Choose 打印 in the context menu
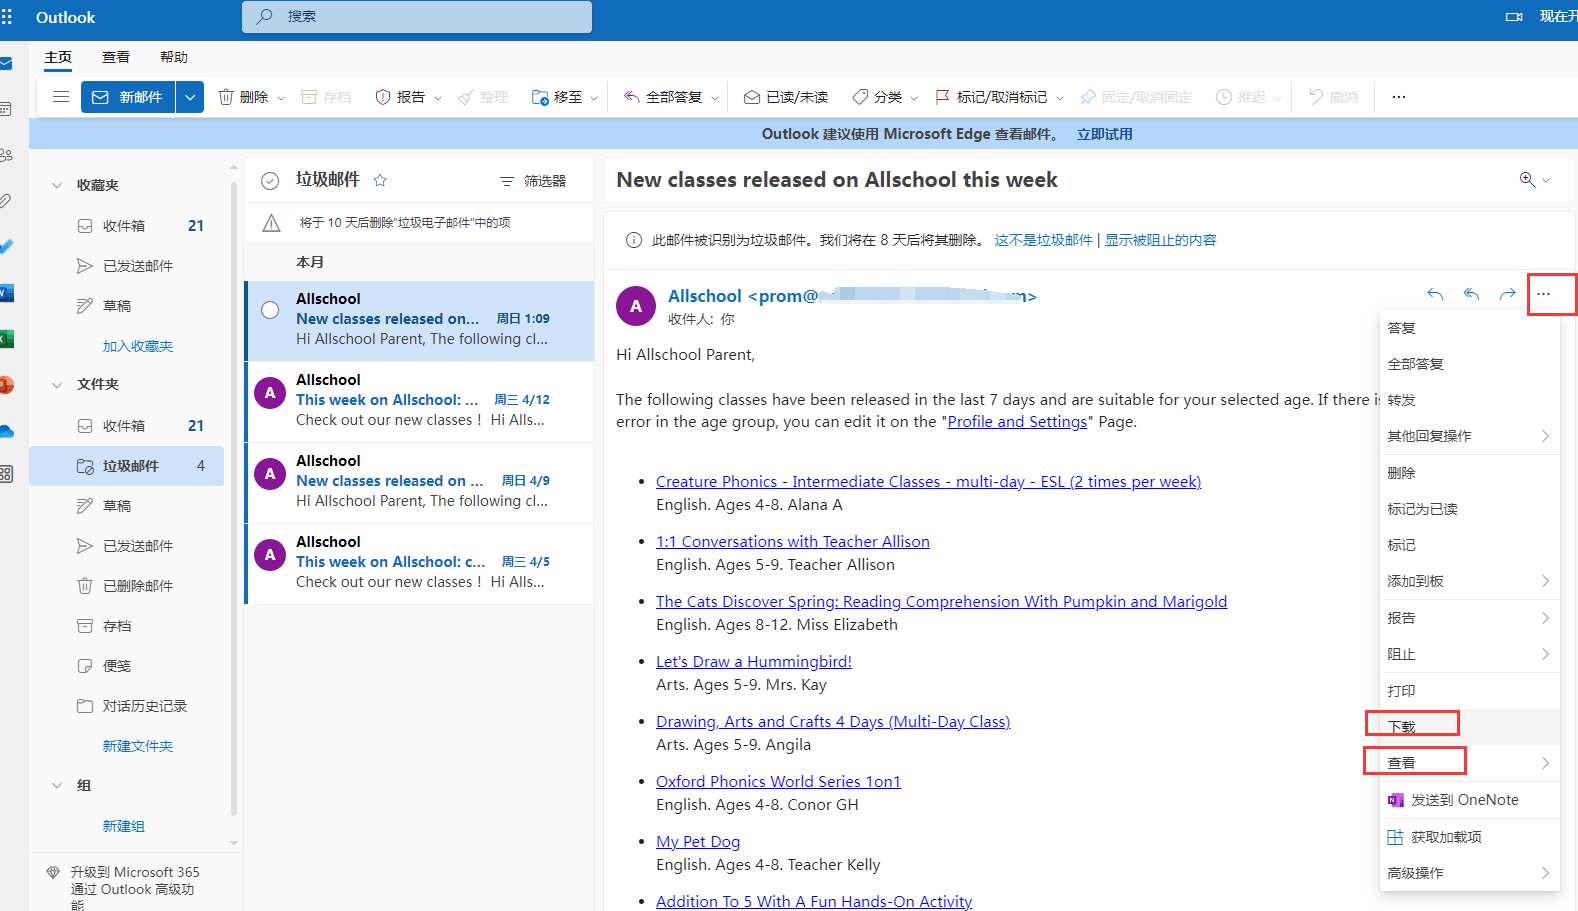 (1469, 691)
